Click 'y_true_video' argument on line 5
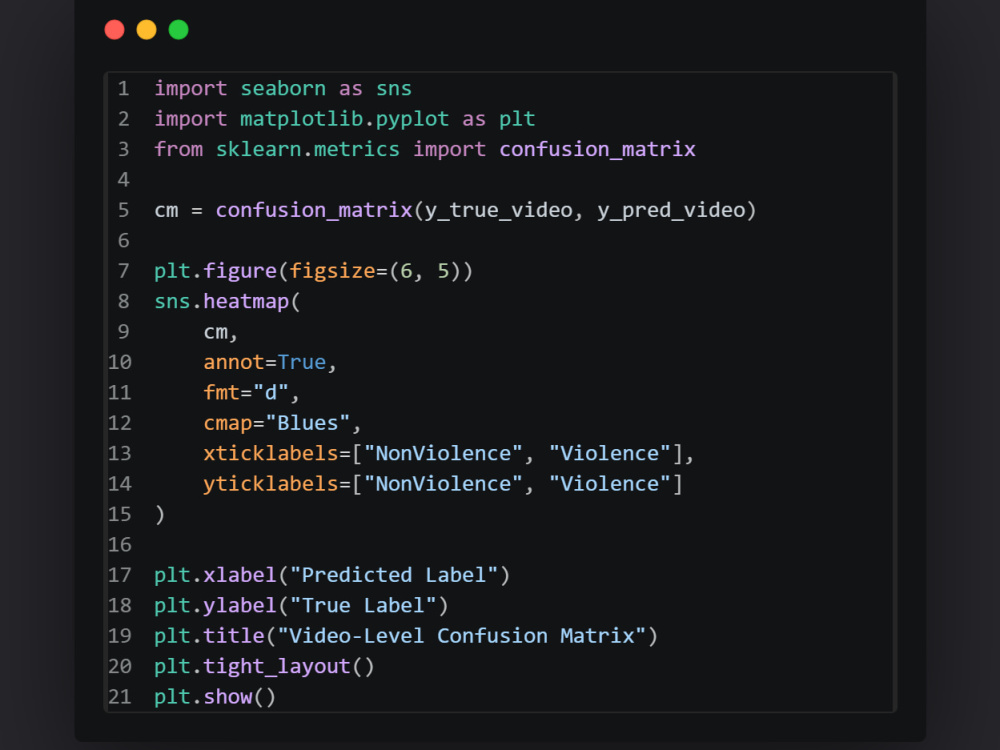Image resolution: width=1000 pixels, height=750 pixels. (x=499, y=210)
